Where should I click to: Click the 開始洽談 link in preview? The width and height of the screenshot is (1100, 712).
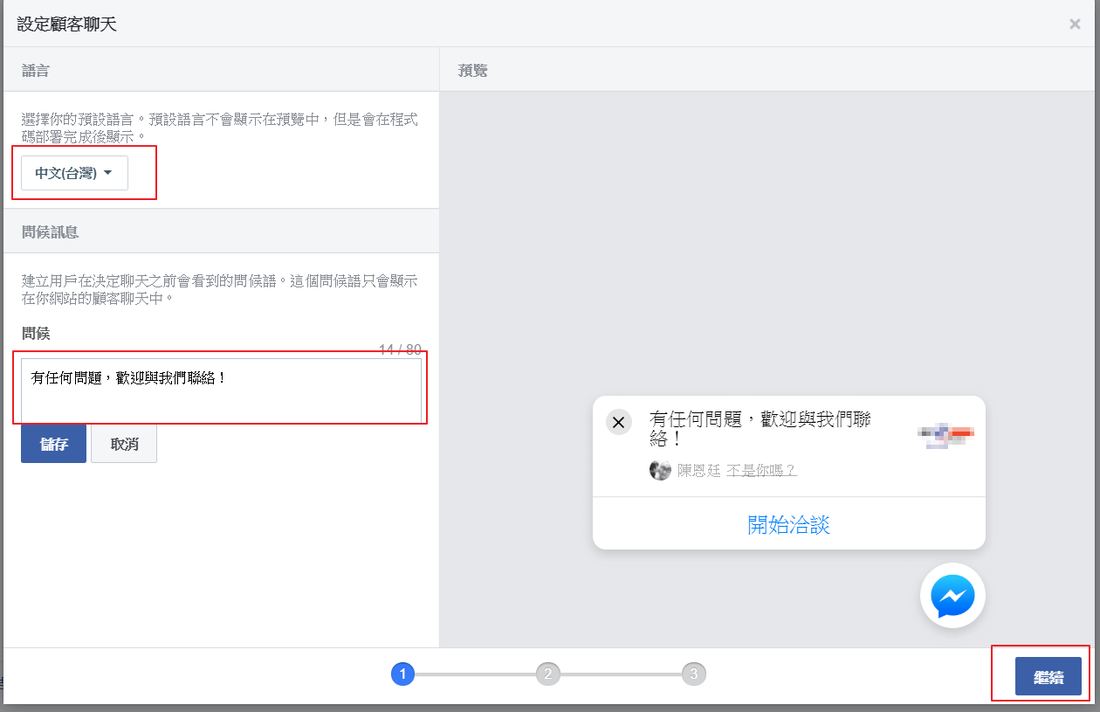click(x=789, y=525)
